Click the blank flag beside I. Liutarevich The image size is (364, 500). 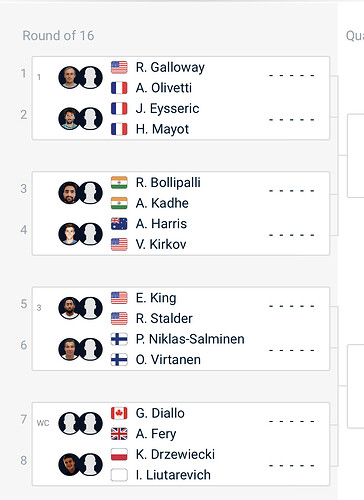tap(119, 475)
